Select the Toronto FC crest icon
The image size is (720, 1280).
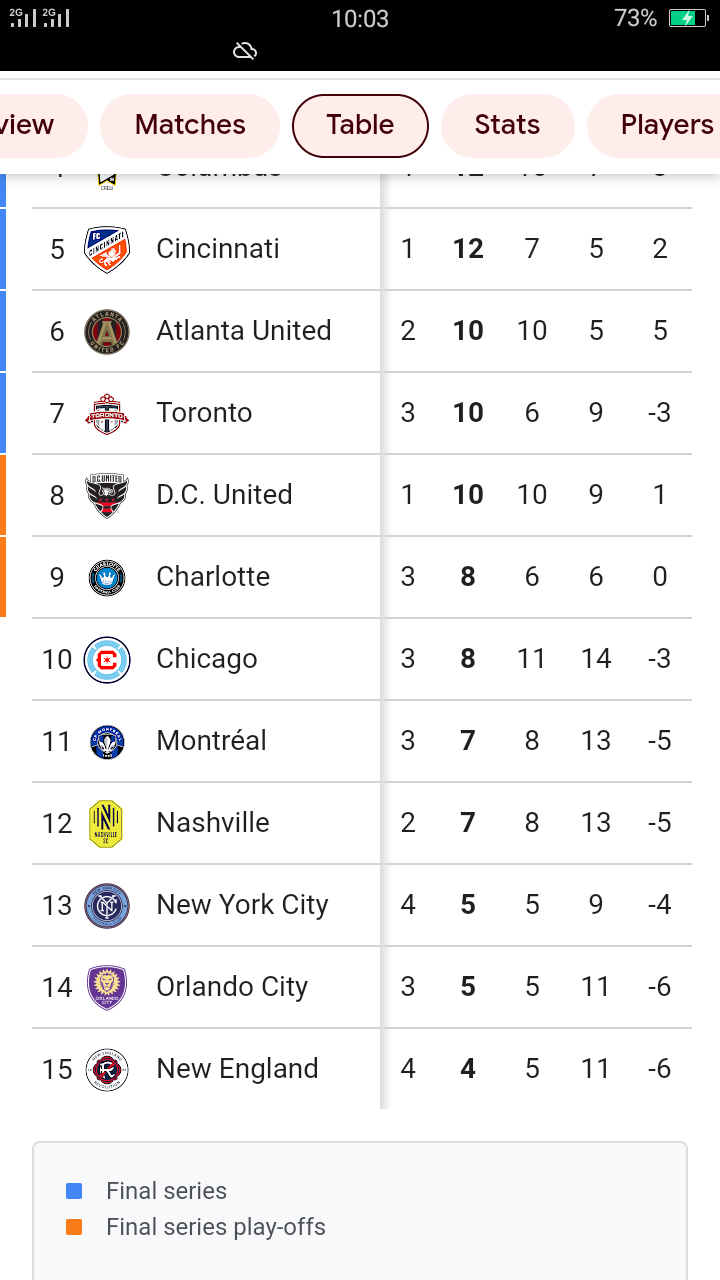click(x=107, y=413)
